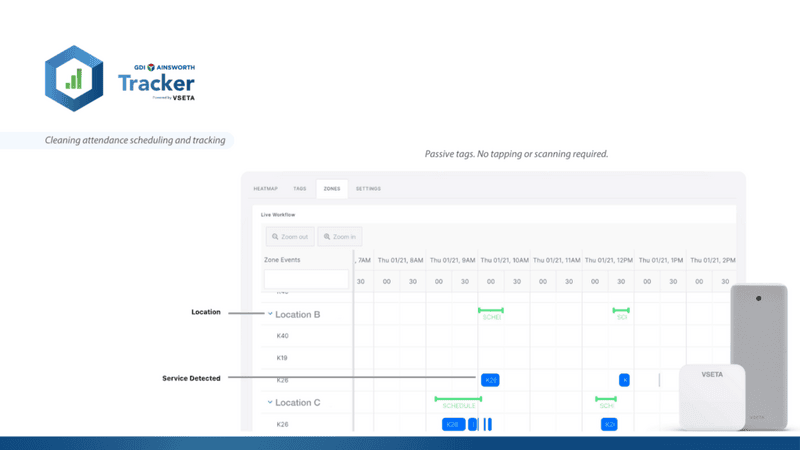Click Location C blue K26 event after 9AM

(x=453, y=424)
